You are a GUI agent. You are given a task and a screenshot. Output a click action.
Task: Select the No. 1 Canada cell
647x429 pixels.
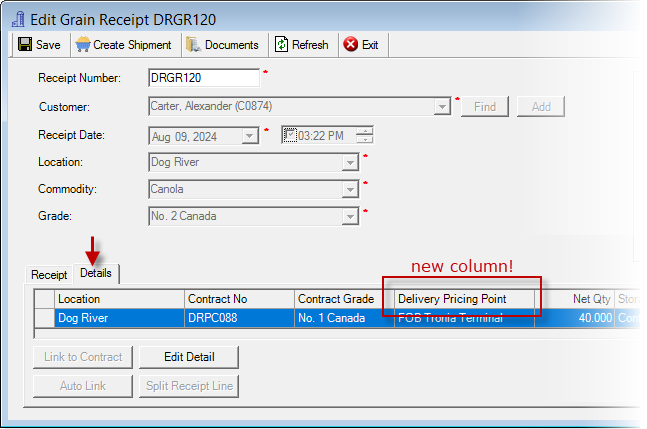coord(345,318)
